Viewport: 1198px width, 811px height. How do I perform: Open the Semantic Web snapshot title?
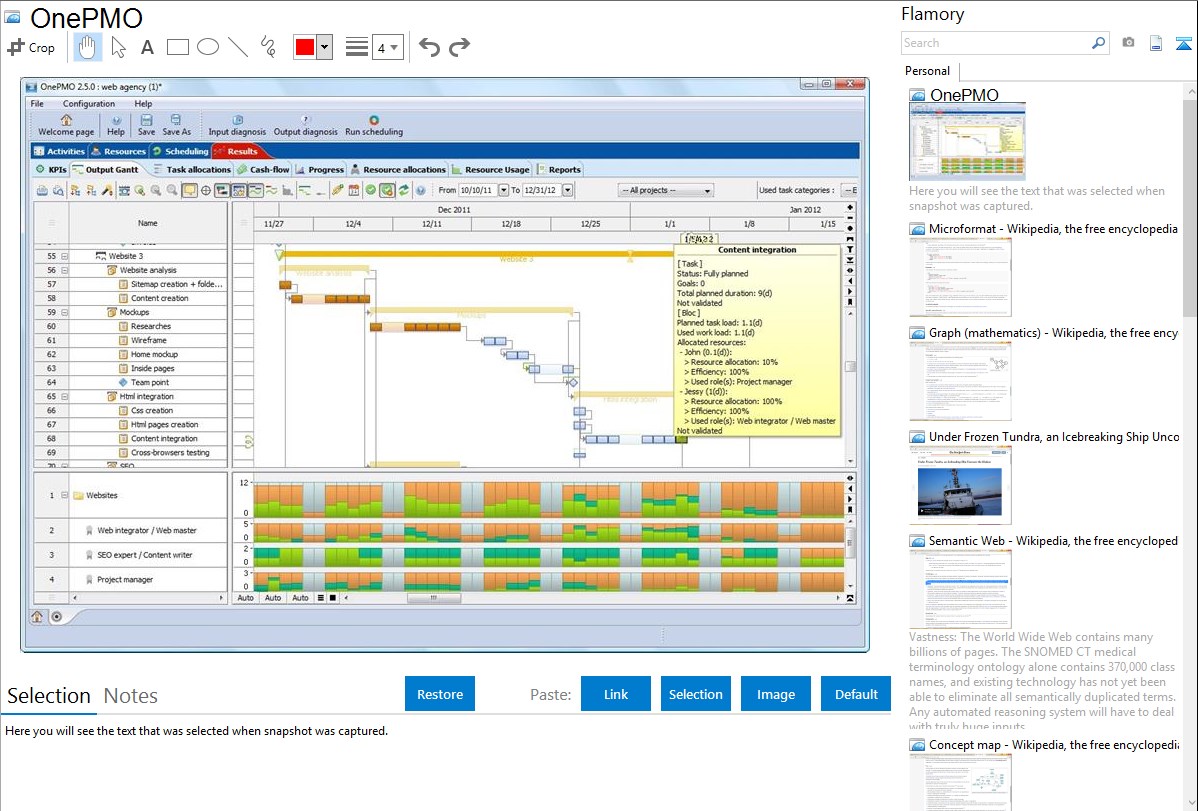[x=1054, y=541]
